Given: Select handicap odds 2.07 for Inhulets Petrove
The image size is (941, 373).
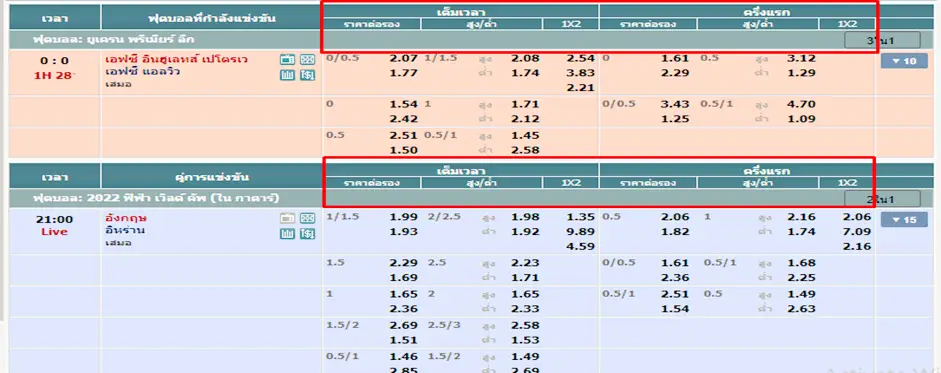Looking at the screenshot, I should 403,59.
